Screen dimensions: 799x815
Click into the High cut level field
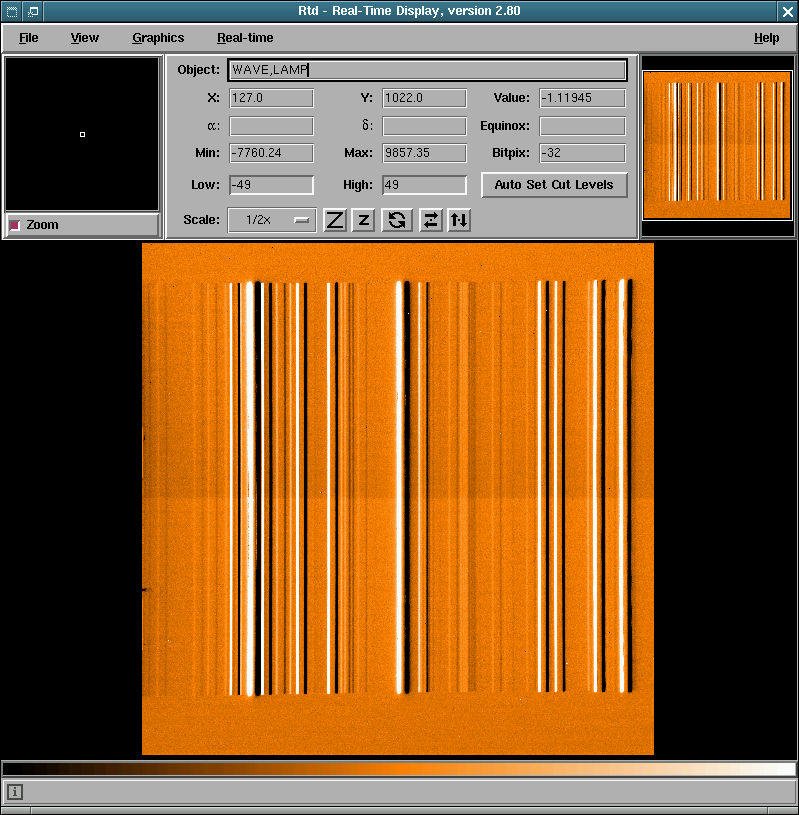tap(424, 185)
